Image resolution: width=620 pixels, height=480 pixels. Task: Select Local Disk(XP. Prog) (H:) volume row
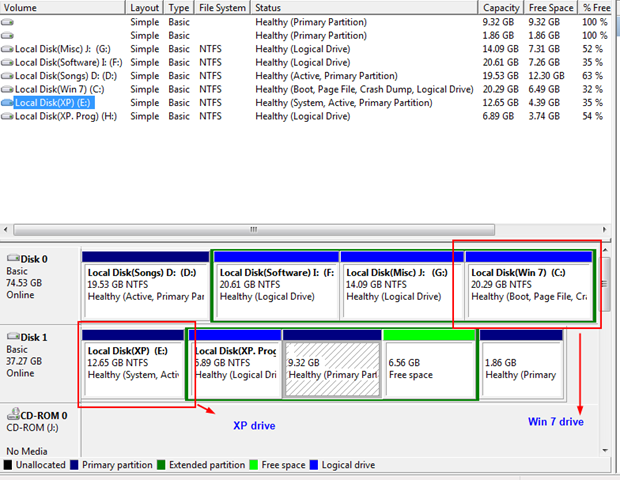(x=305, y=116)
